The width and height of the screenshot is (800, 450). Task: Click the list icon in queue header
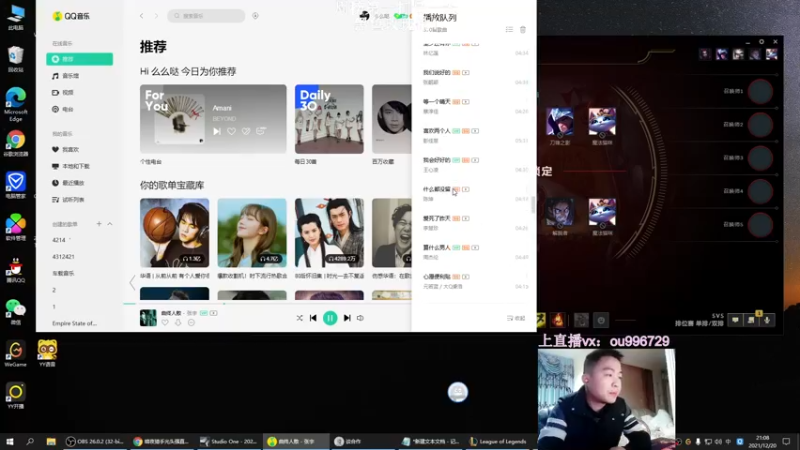click(x=509, y=30)
